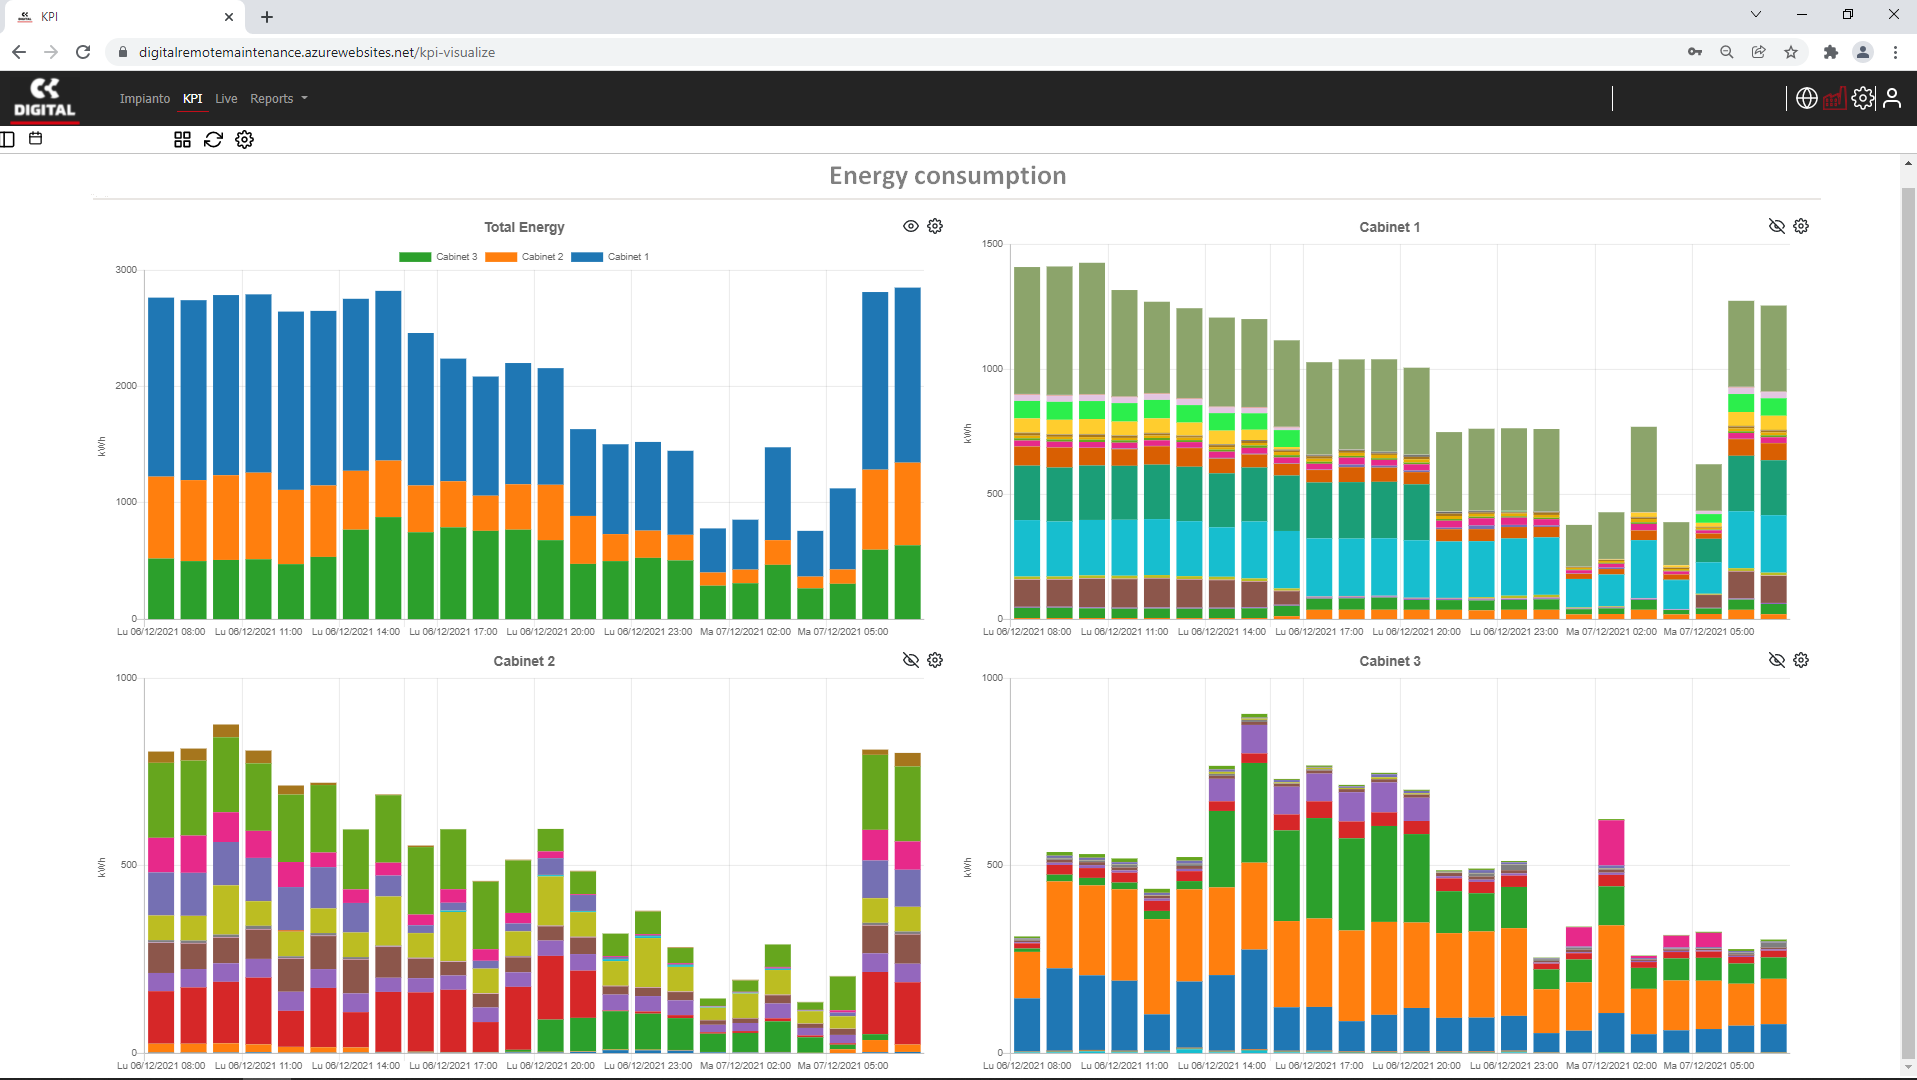Open Cabinet 1 chart settings gear
The width and height of the screenshot is (1917, 1080).
click(1801, 226)
